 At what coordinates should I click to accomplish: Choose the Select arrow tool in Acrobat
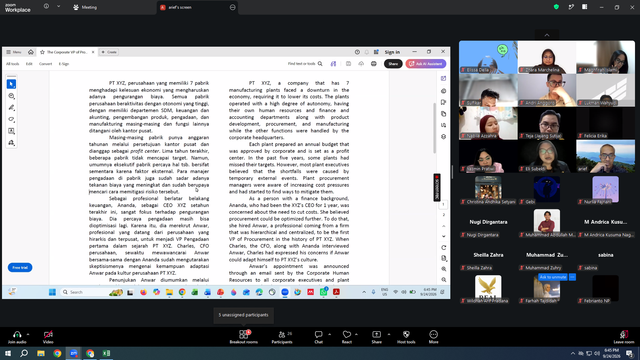11,84
